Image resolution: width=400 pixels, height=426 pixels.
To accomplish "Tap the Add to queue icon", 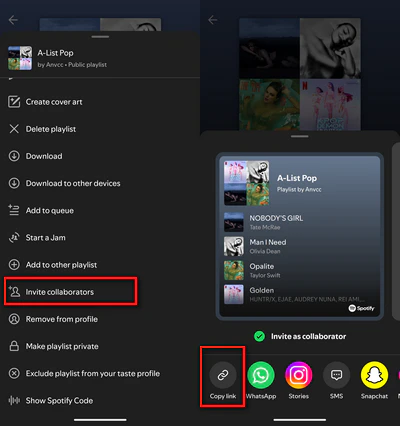I will [x=14, y=210].
